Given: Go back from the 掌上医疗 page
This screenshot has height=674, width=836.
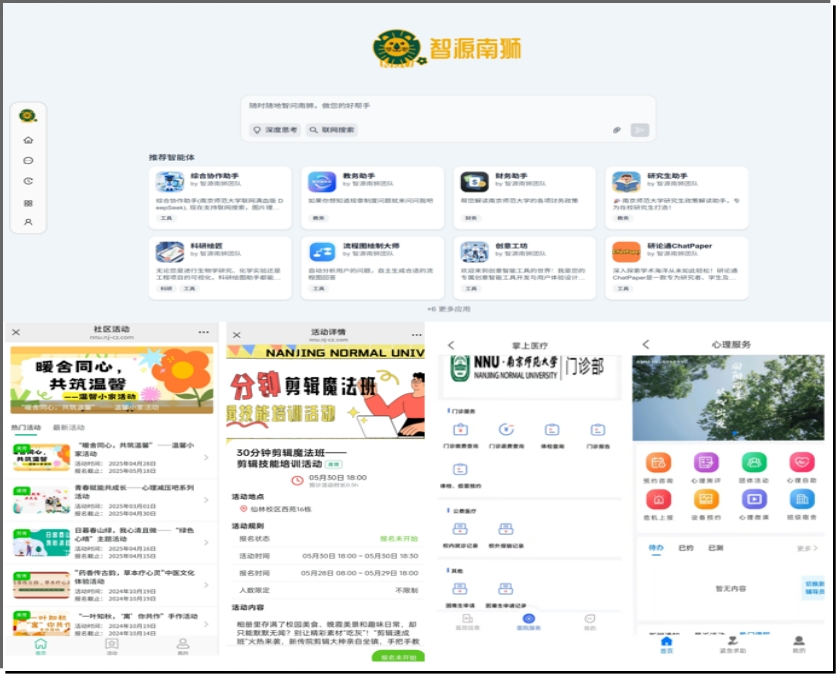Looking at the screenshot, I should (451, 345).
